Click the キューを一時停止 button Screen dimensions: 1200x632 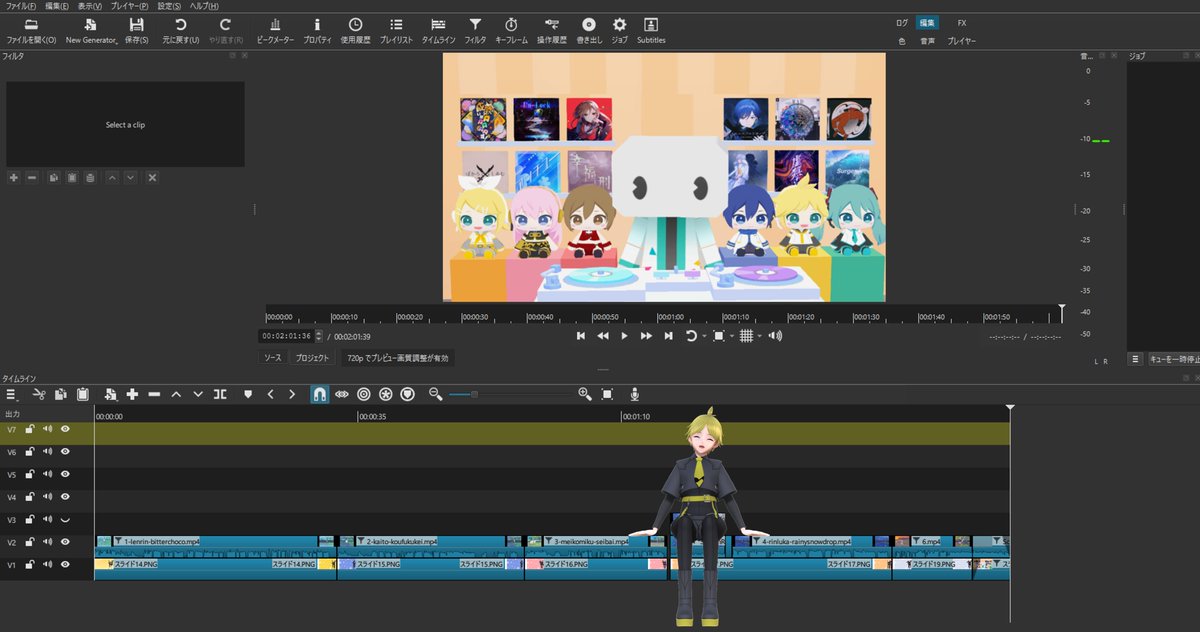1172,359
